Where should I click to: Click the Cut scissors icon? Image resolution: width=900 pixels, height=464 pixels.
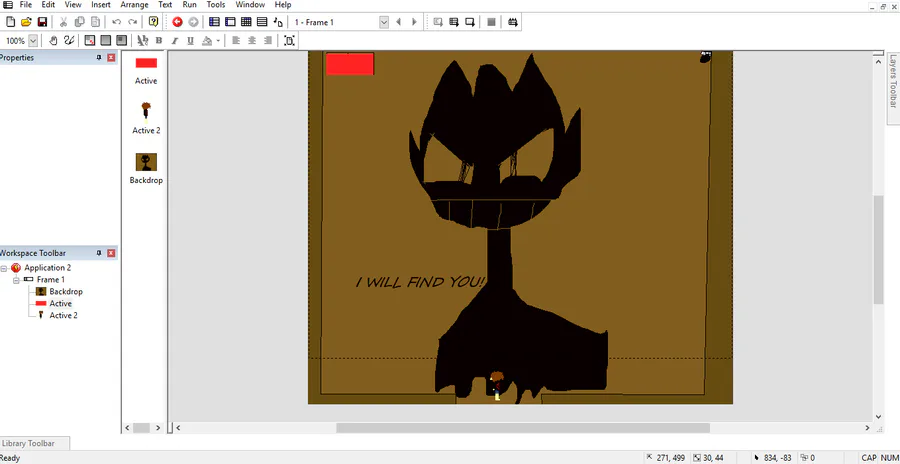[x=64, y=22]
